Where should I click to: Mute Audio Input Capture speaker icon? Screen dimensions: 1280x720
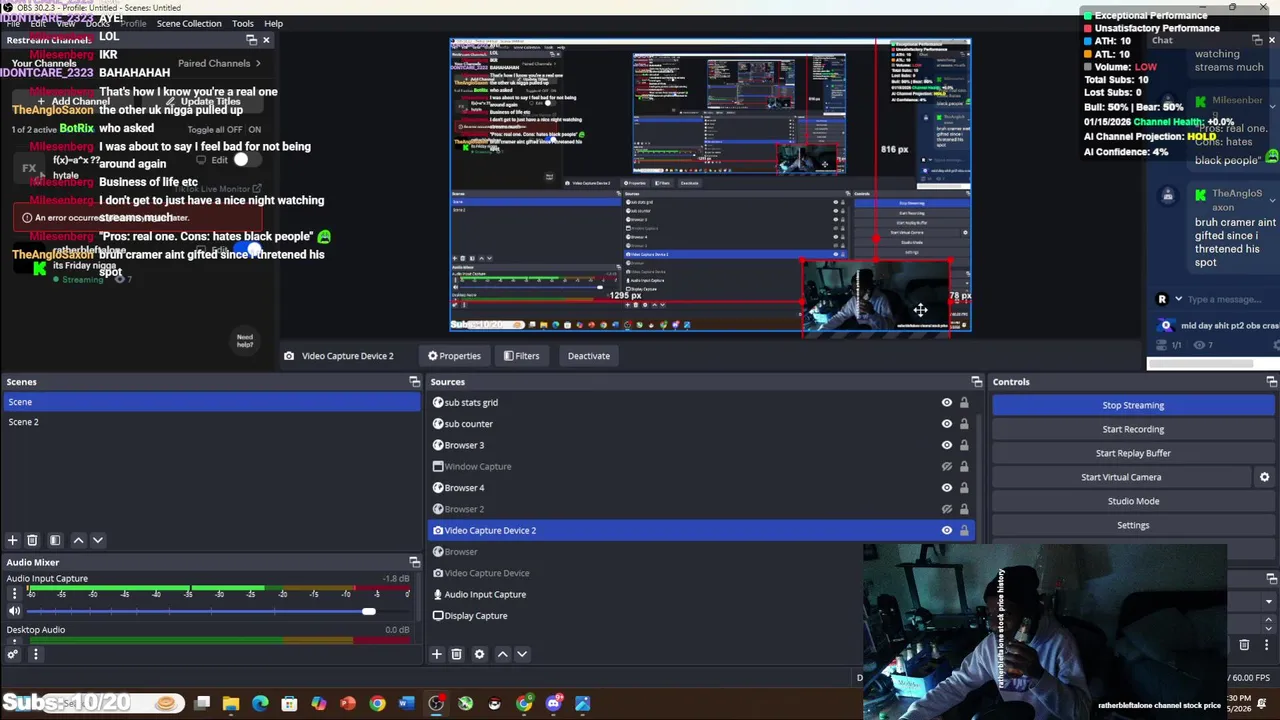coord(14,611)
